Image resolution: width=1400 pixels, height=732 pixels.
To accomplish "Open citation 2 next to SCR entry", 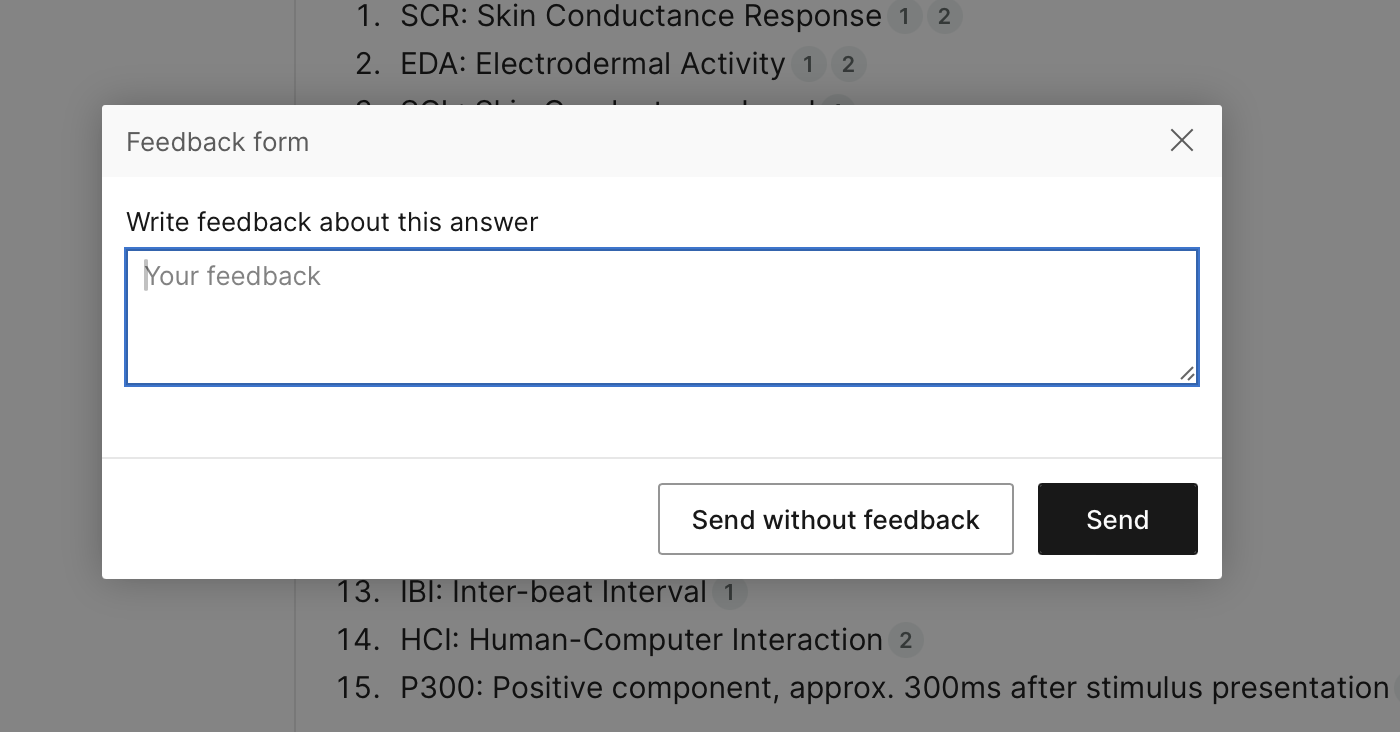I will (943, 17).
